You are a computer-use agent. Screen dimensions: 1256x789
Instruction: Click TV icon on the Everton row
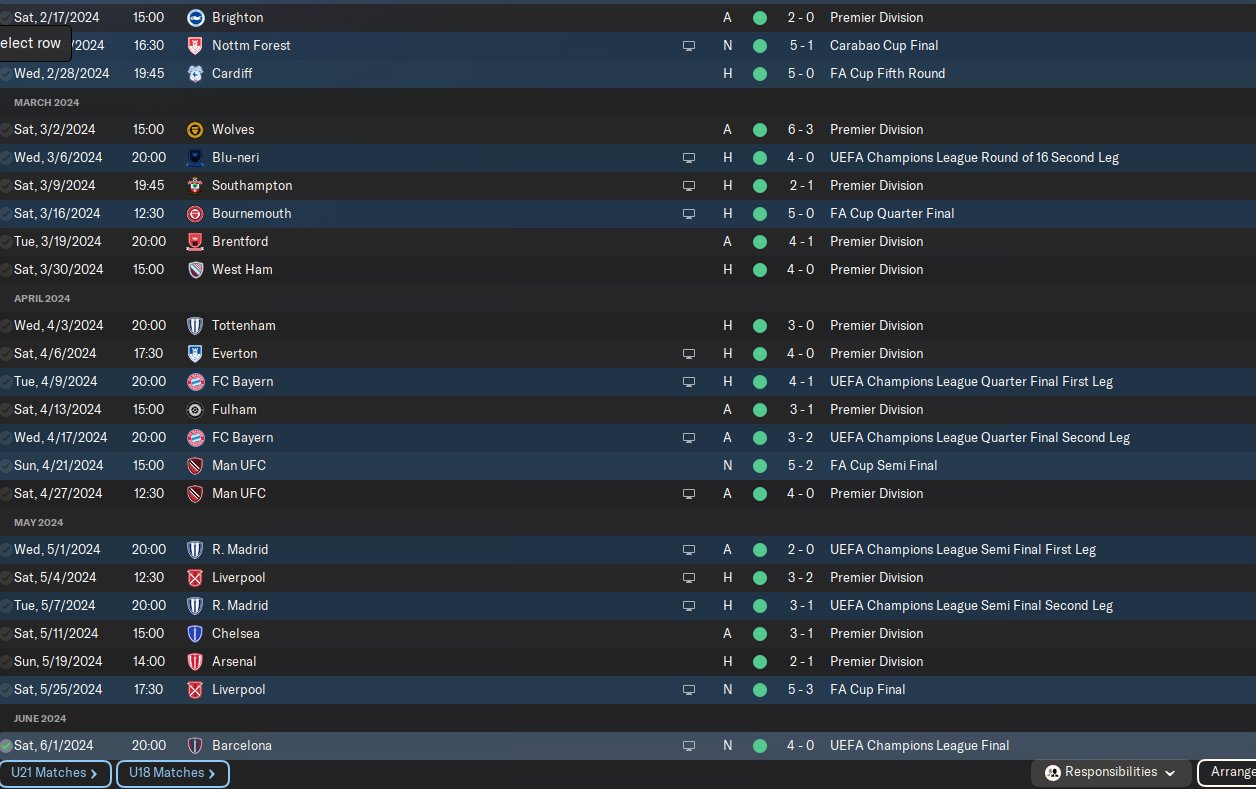pos(688,354)
